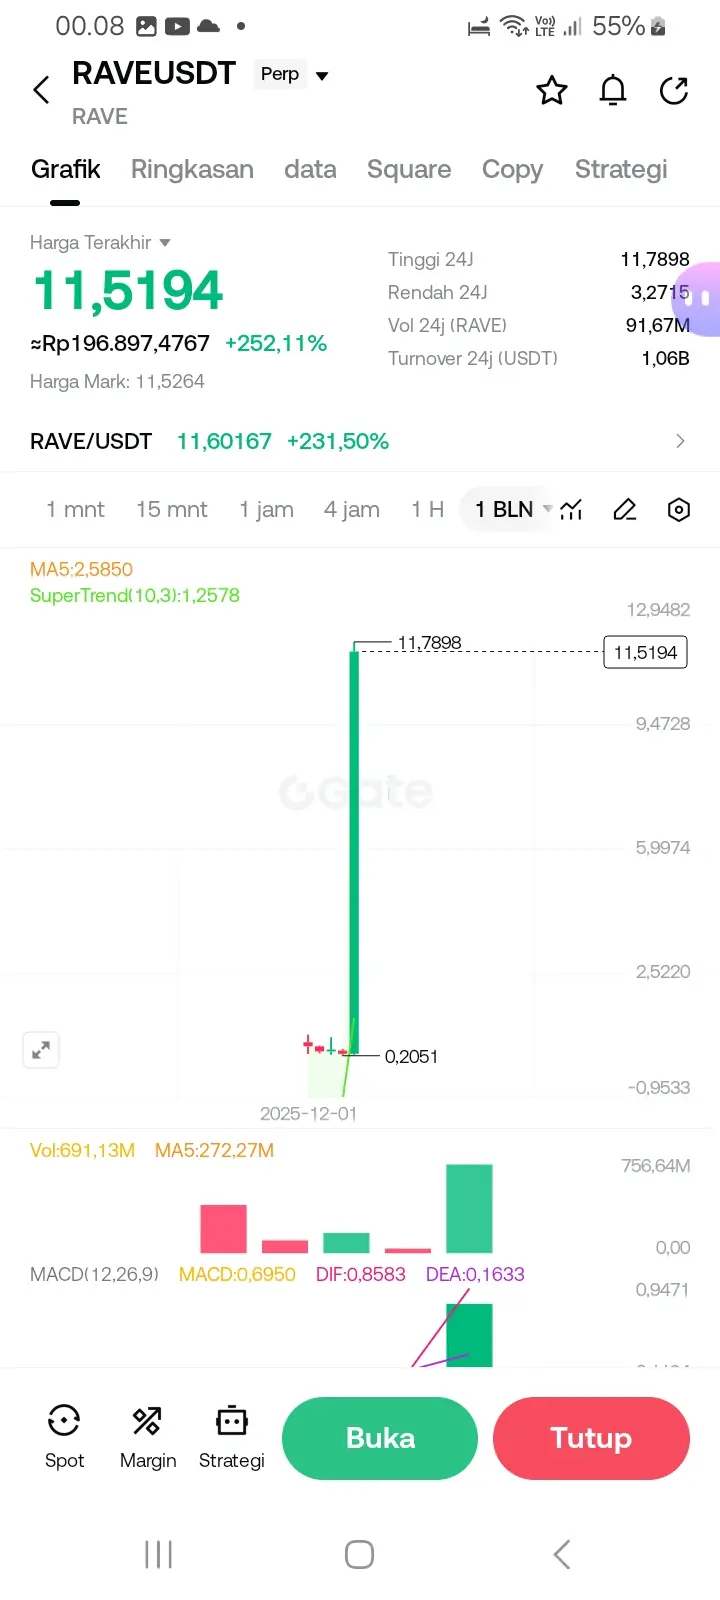Tap the back arrow beside RAVEUSDT
This screenshot has height=1600, width=720.
click(x=41, y=90)
